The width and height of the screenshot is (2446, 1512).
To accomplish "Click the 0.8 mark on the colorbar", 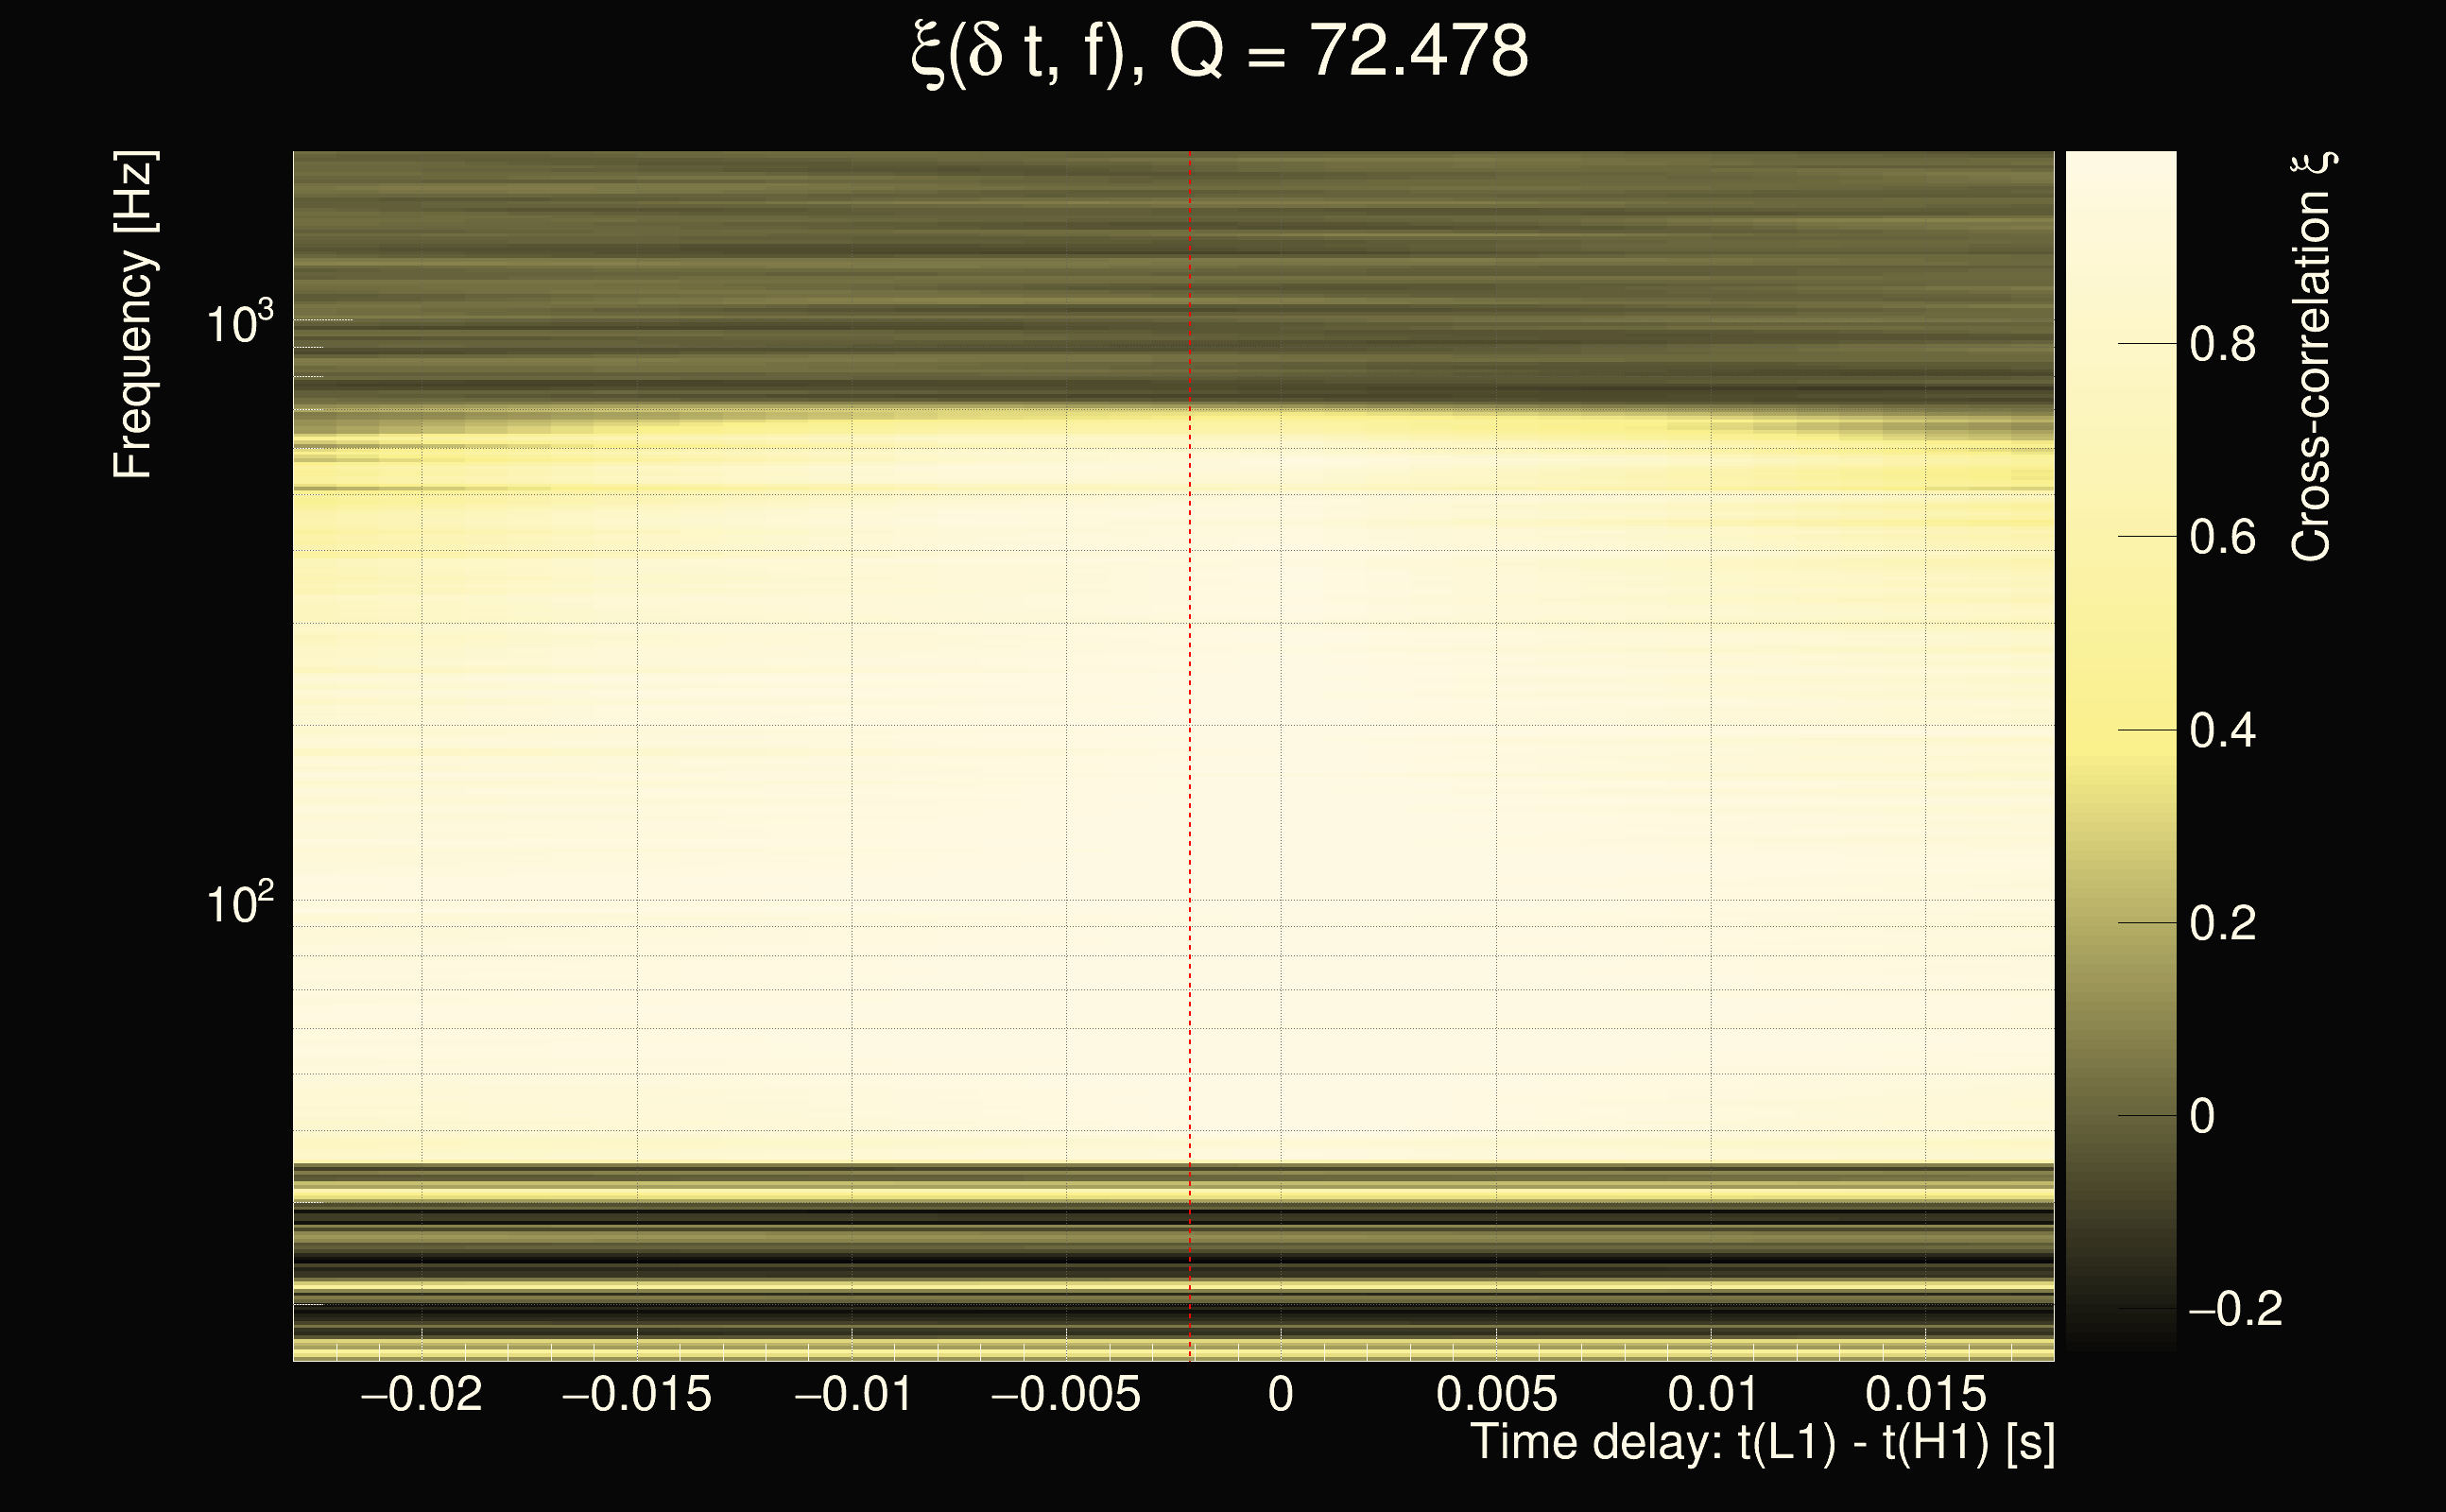I will click(2222, 344).
